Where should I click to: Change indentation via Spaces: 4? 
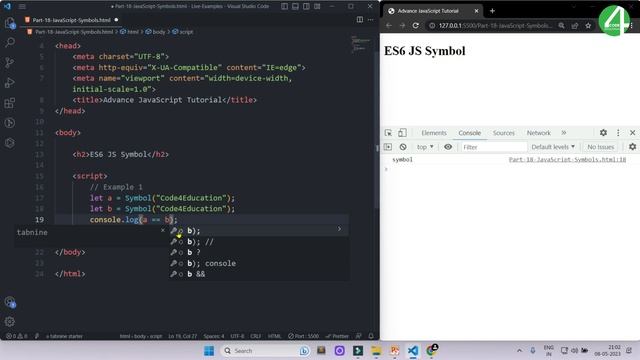[x=214, y=336]
